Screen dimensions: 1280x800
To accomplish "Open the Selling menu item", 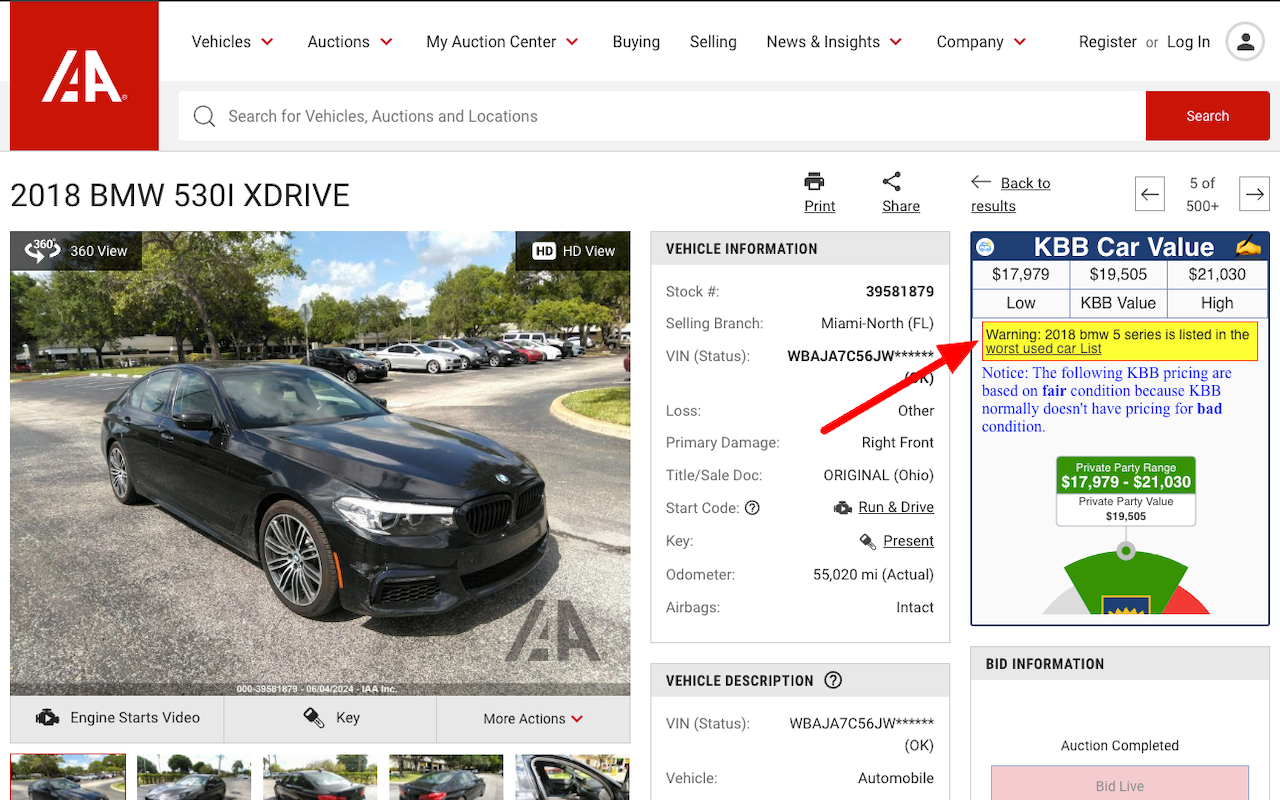I will [x=713, y=42].
